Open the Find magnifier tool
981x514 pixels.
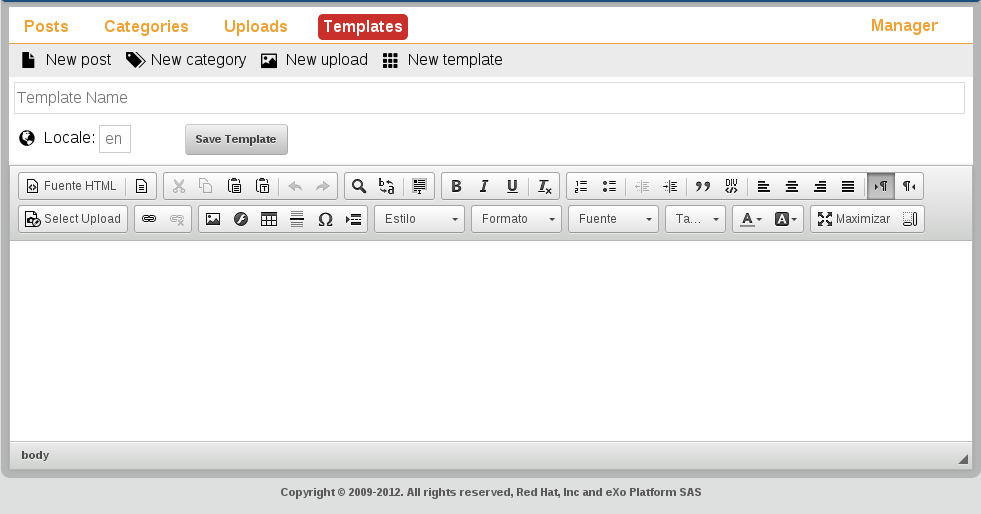click(358, 186)
